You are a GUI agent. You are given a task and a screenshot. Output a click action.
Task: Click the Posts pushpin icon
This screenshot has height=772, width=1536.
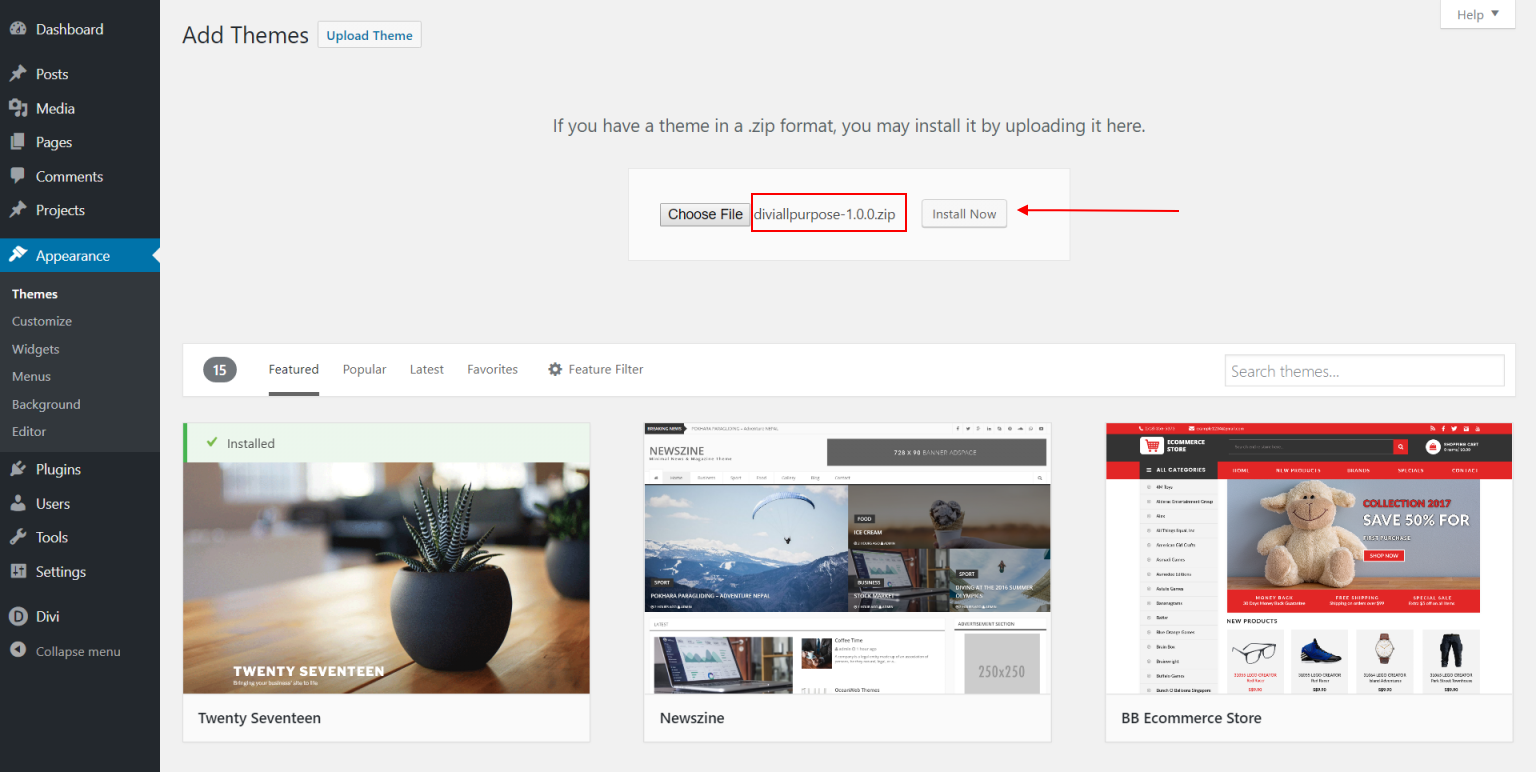(18, 74)
